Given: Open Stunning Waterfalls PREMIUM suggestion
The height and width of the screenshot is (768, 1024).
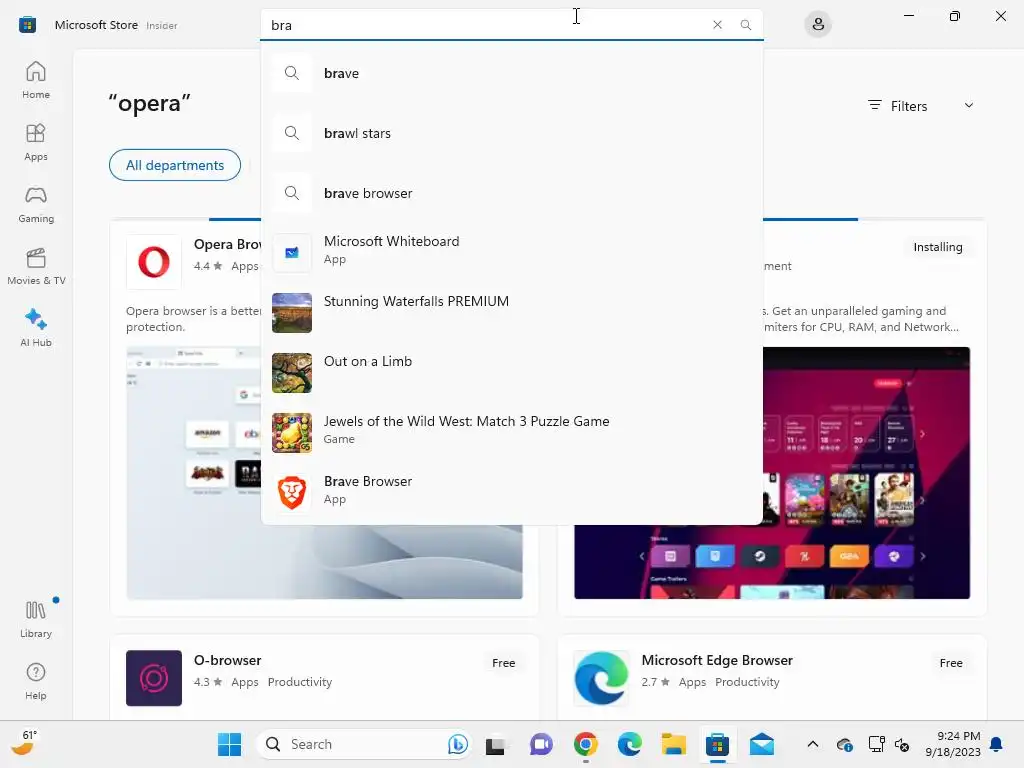Looking at the screenshot, I should click(x=511, y=312).
